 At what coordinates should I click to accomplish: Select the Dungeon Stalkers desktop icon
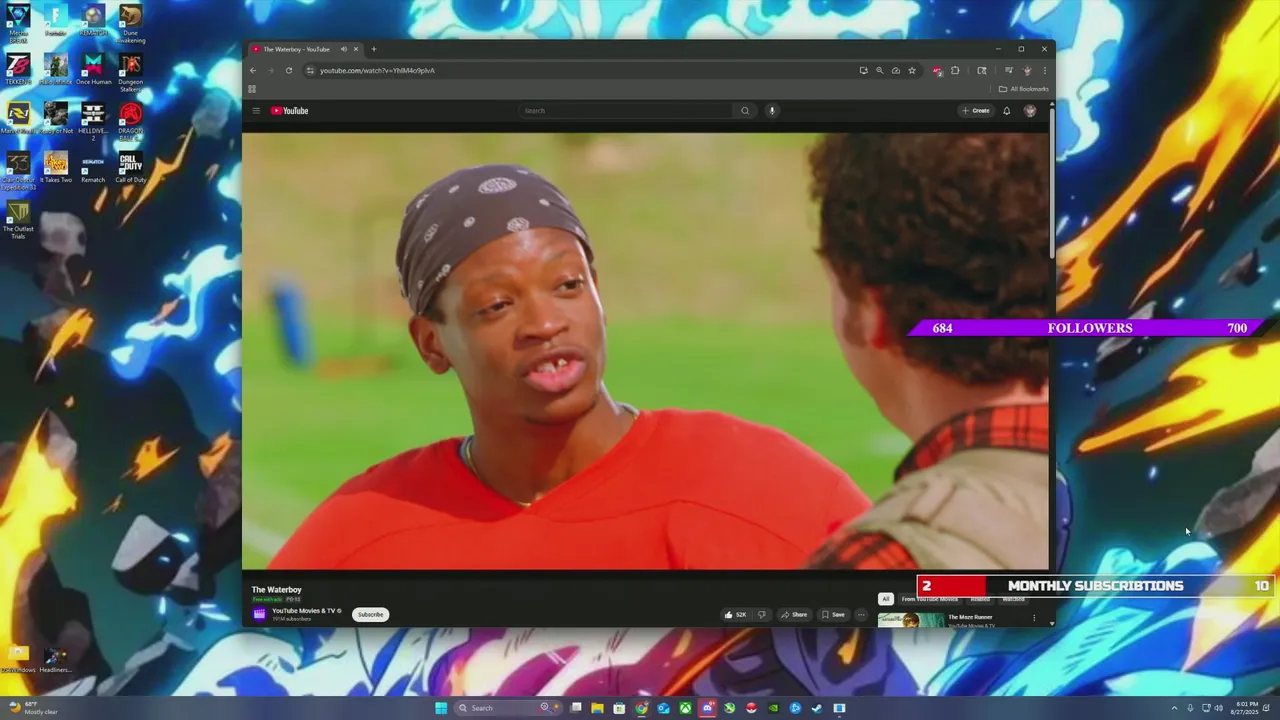[x=130, y=73]
